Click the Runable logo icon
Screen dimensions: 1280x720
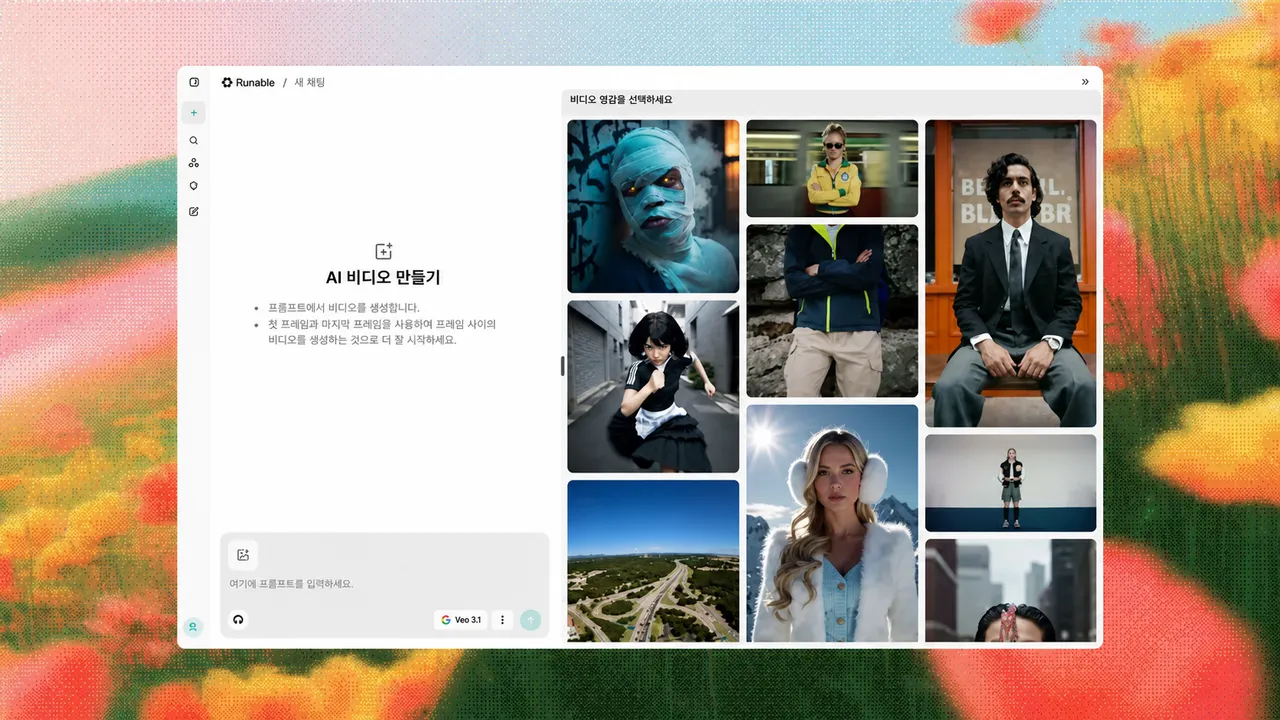coord(227,82)
